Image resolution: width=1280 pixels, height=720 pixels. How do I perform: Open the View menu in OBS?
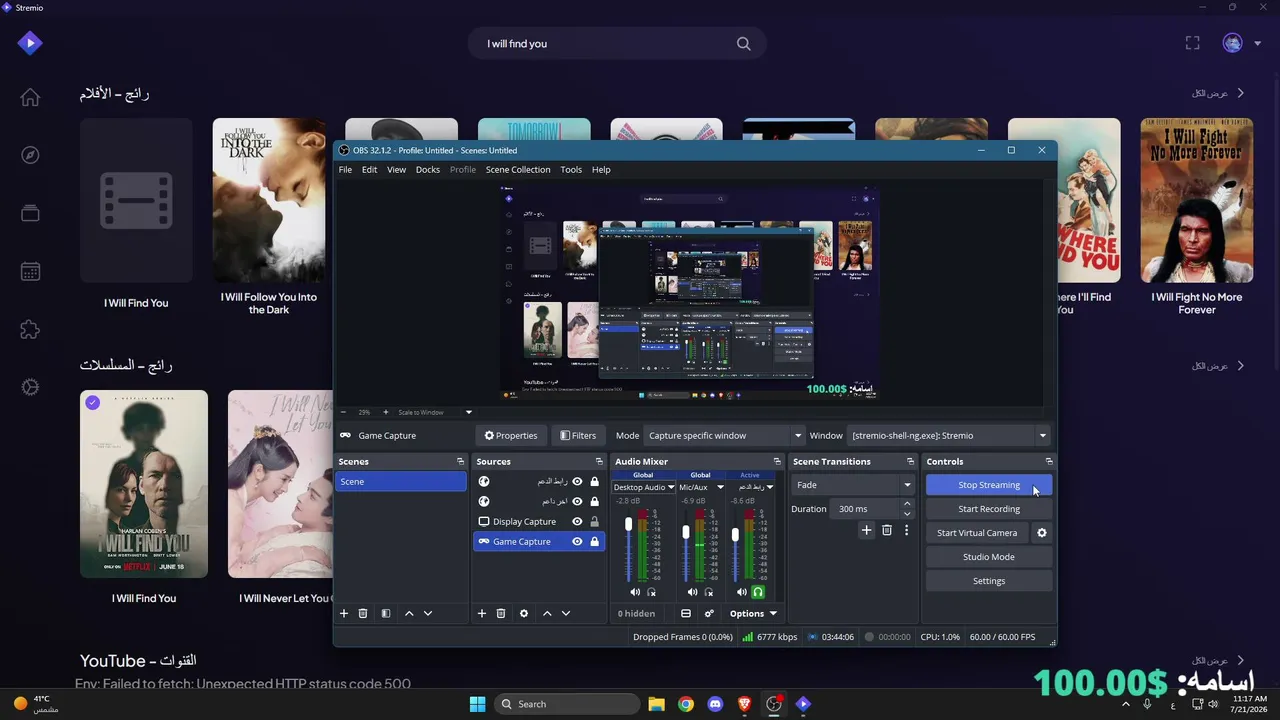click(x=396, y=169)
